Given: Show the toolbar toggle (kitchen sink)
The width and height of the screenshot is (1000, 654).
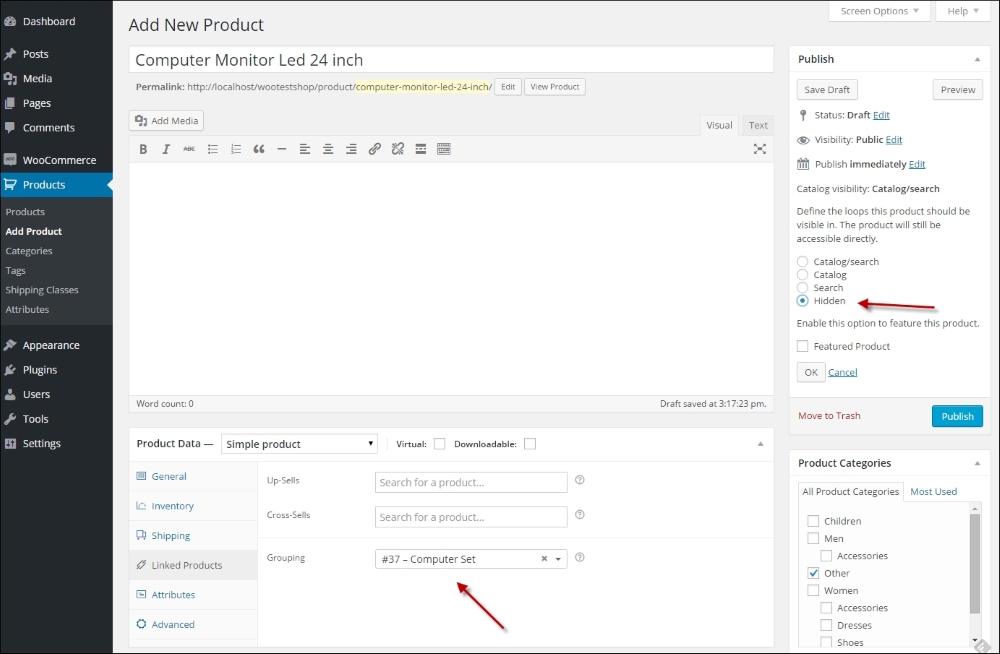Looking at the screenshot, I should 444,149.
